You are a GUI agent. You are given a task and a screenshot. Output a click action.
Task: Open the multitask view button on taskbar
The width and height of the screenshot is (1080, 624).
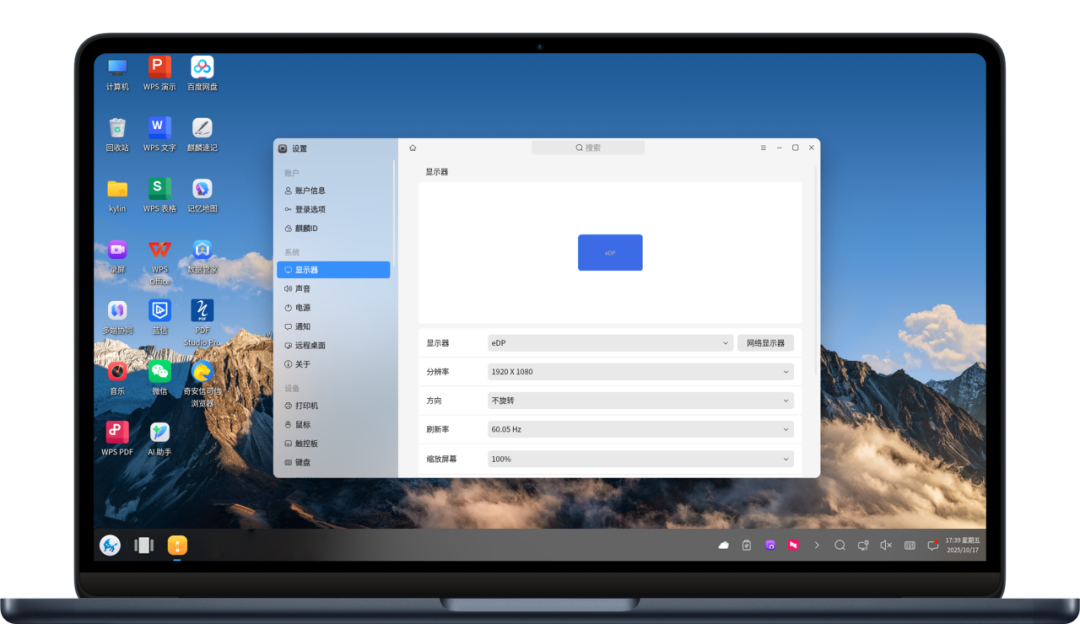coord(144,545)
